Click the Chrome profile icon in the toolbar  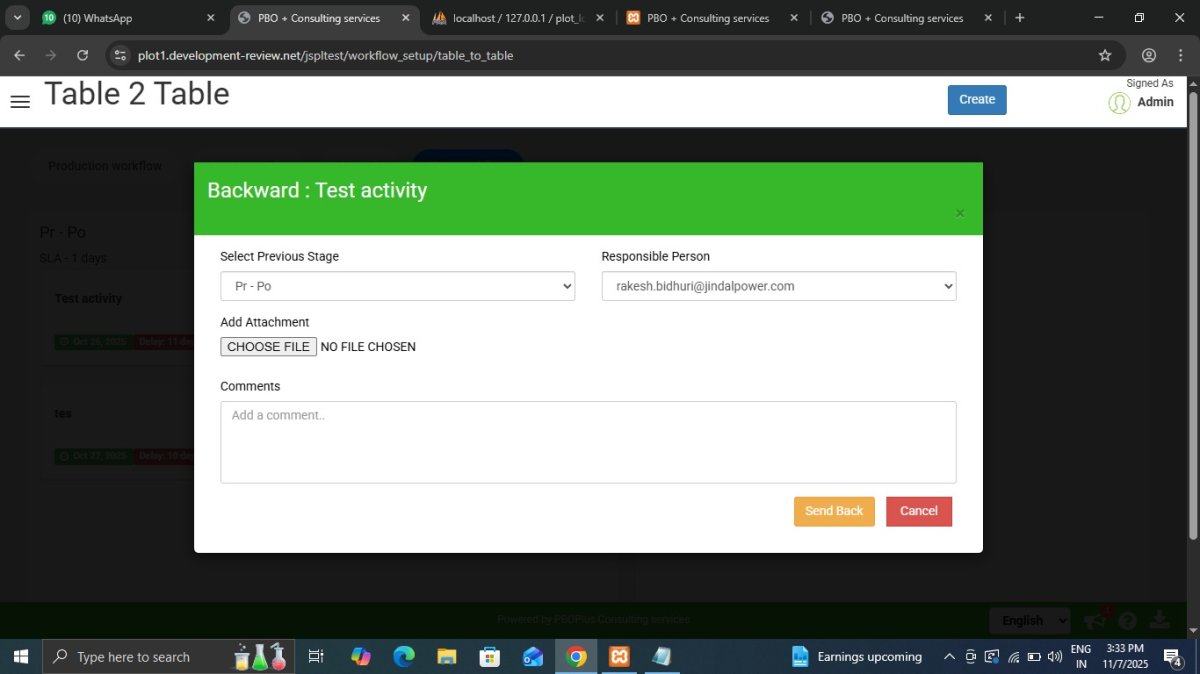click(1149, 56)
